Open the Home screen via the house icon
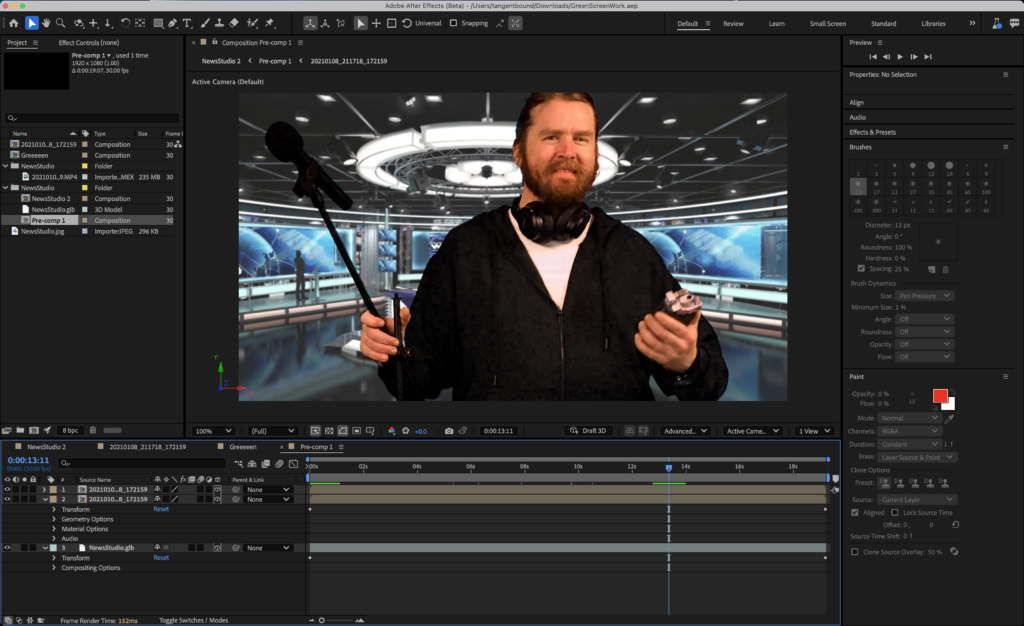 click(14, 22)
